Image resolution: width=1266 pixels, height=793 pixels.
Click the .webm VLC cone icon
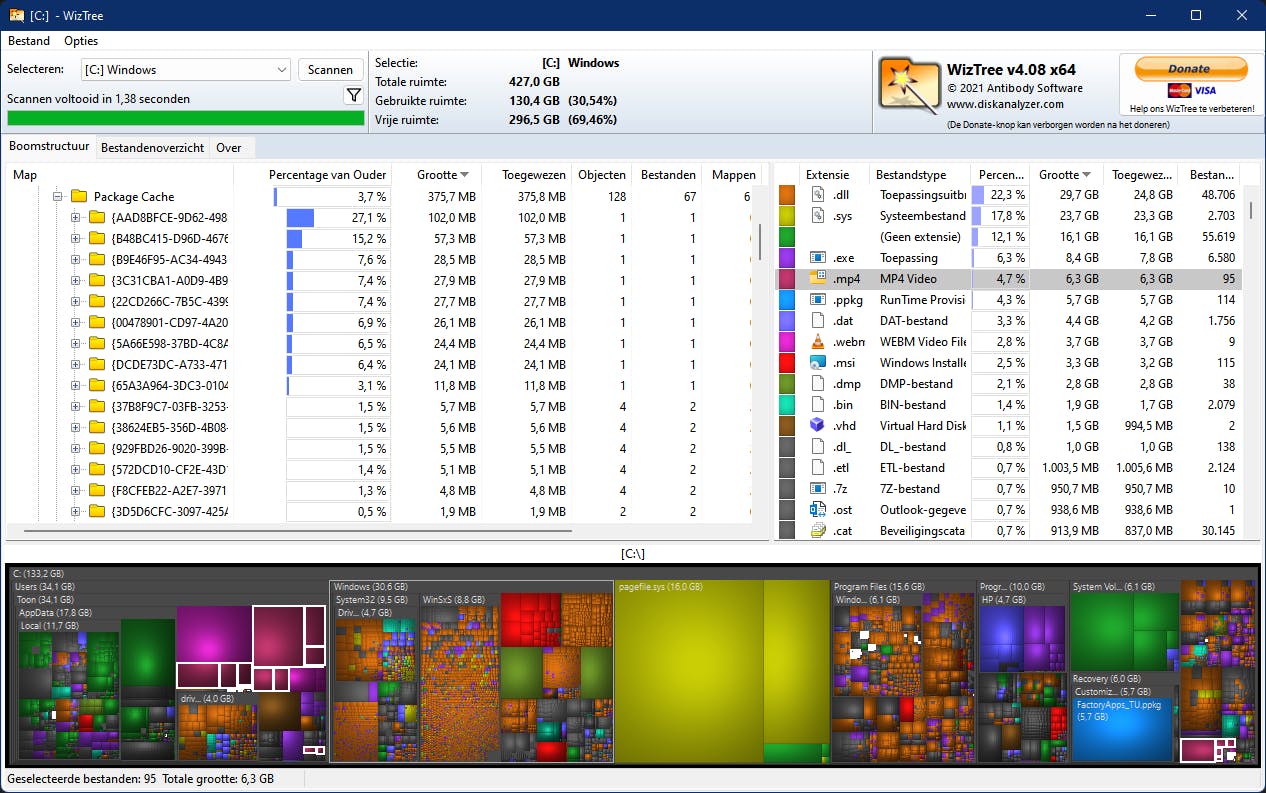coord(817,342)
